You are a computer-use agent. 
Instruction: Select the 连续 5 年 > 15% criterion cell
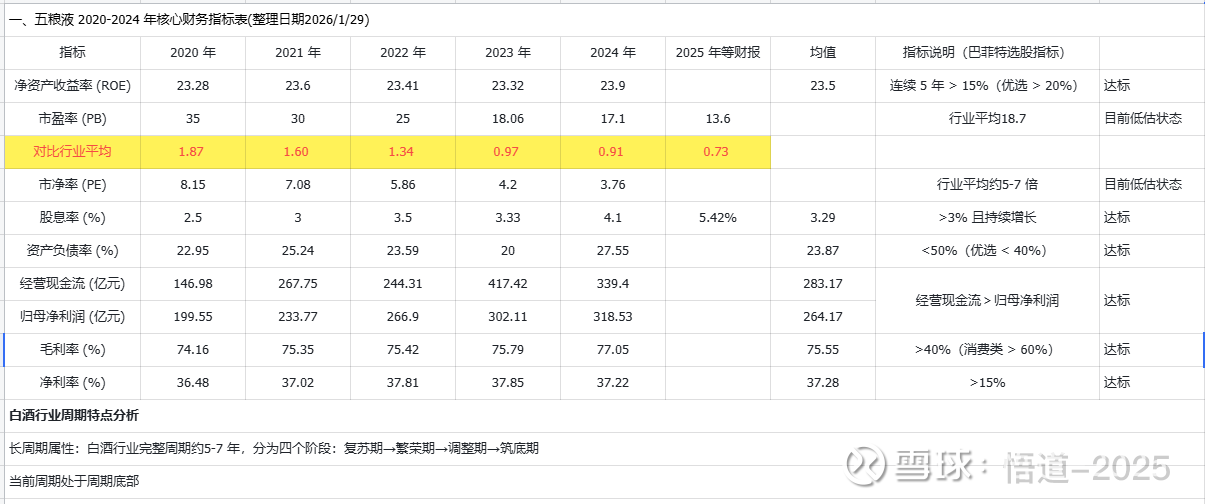pyautogui.click(x=987, y=86)
